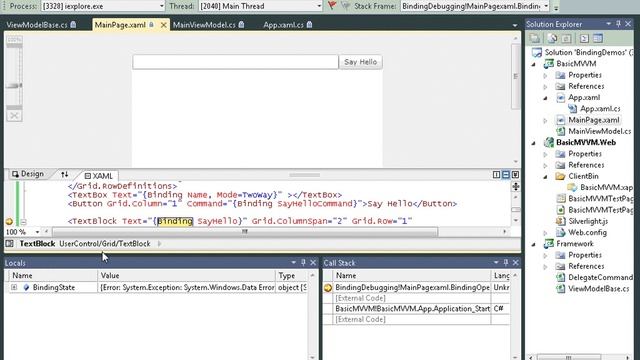Pin the Call Stack panel
This screenshot has height=360, width=640.
[x=506, y=262]
